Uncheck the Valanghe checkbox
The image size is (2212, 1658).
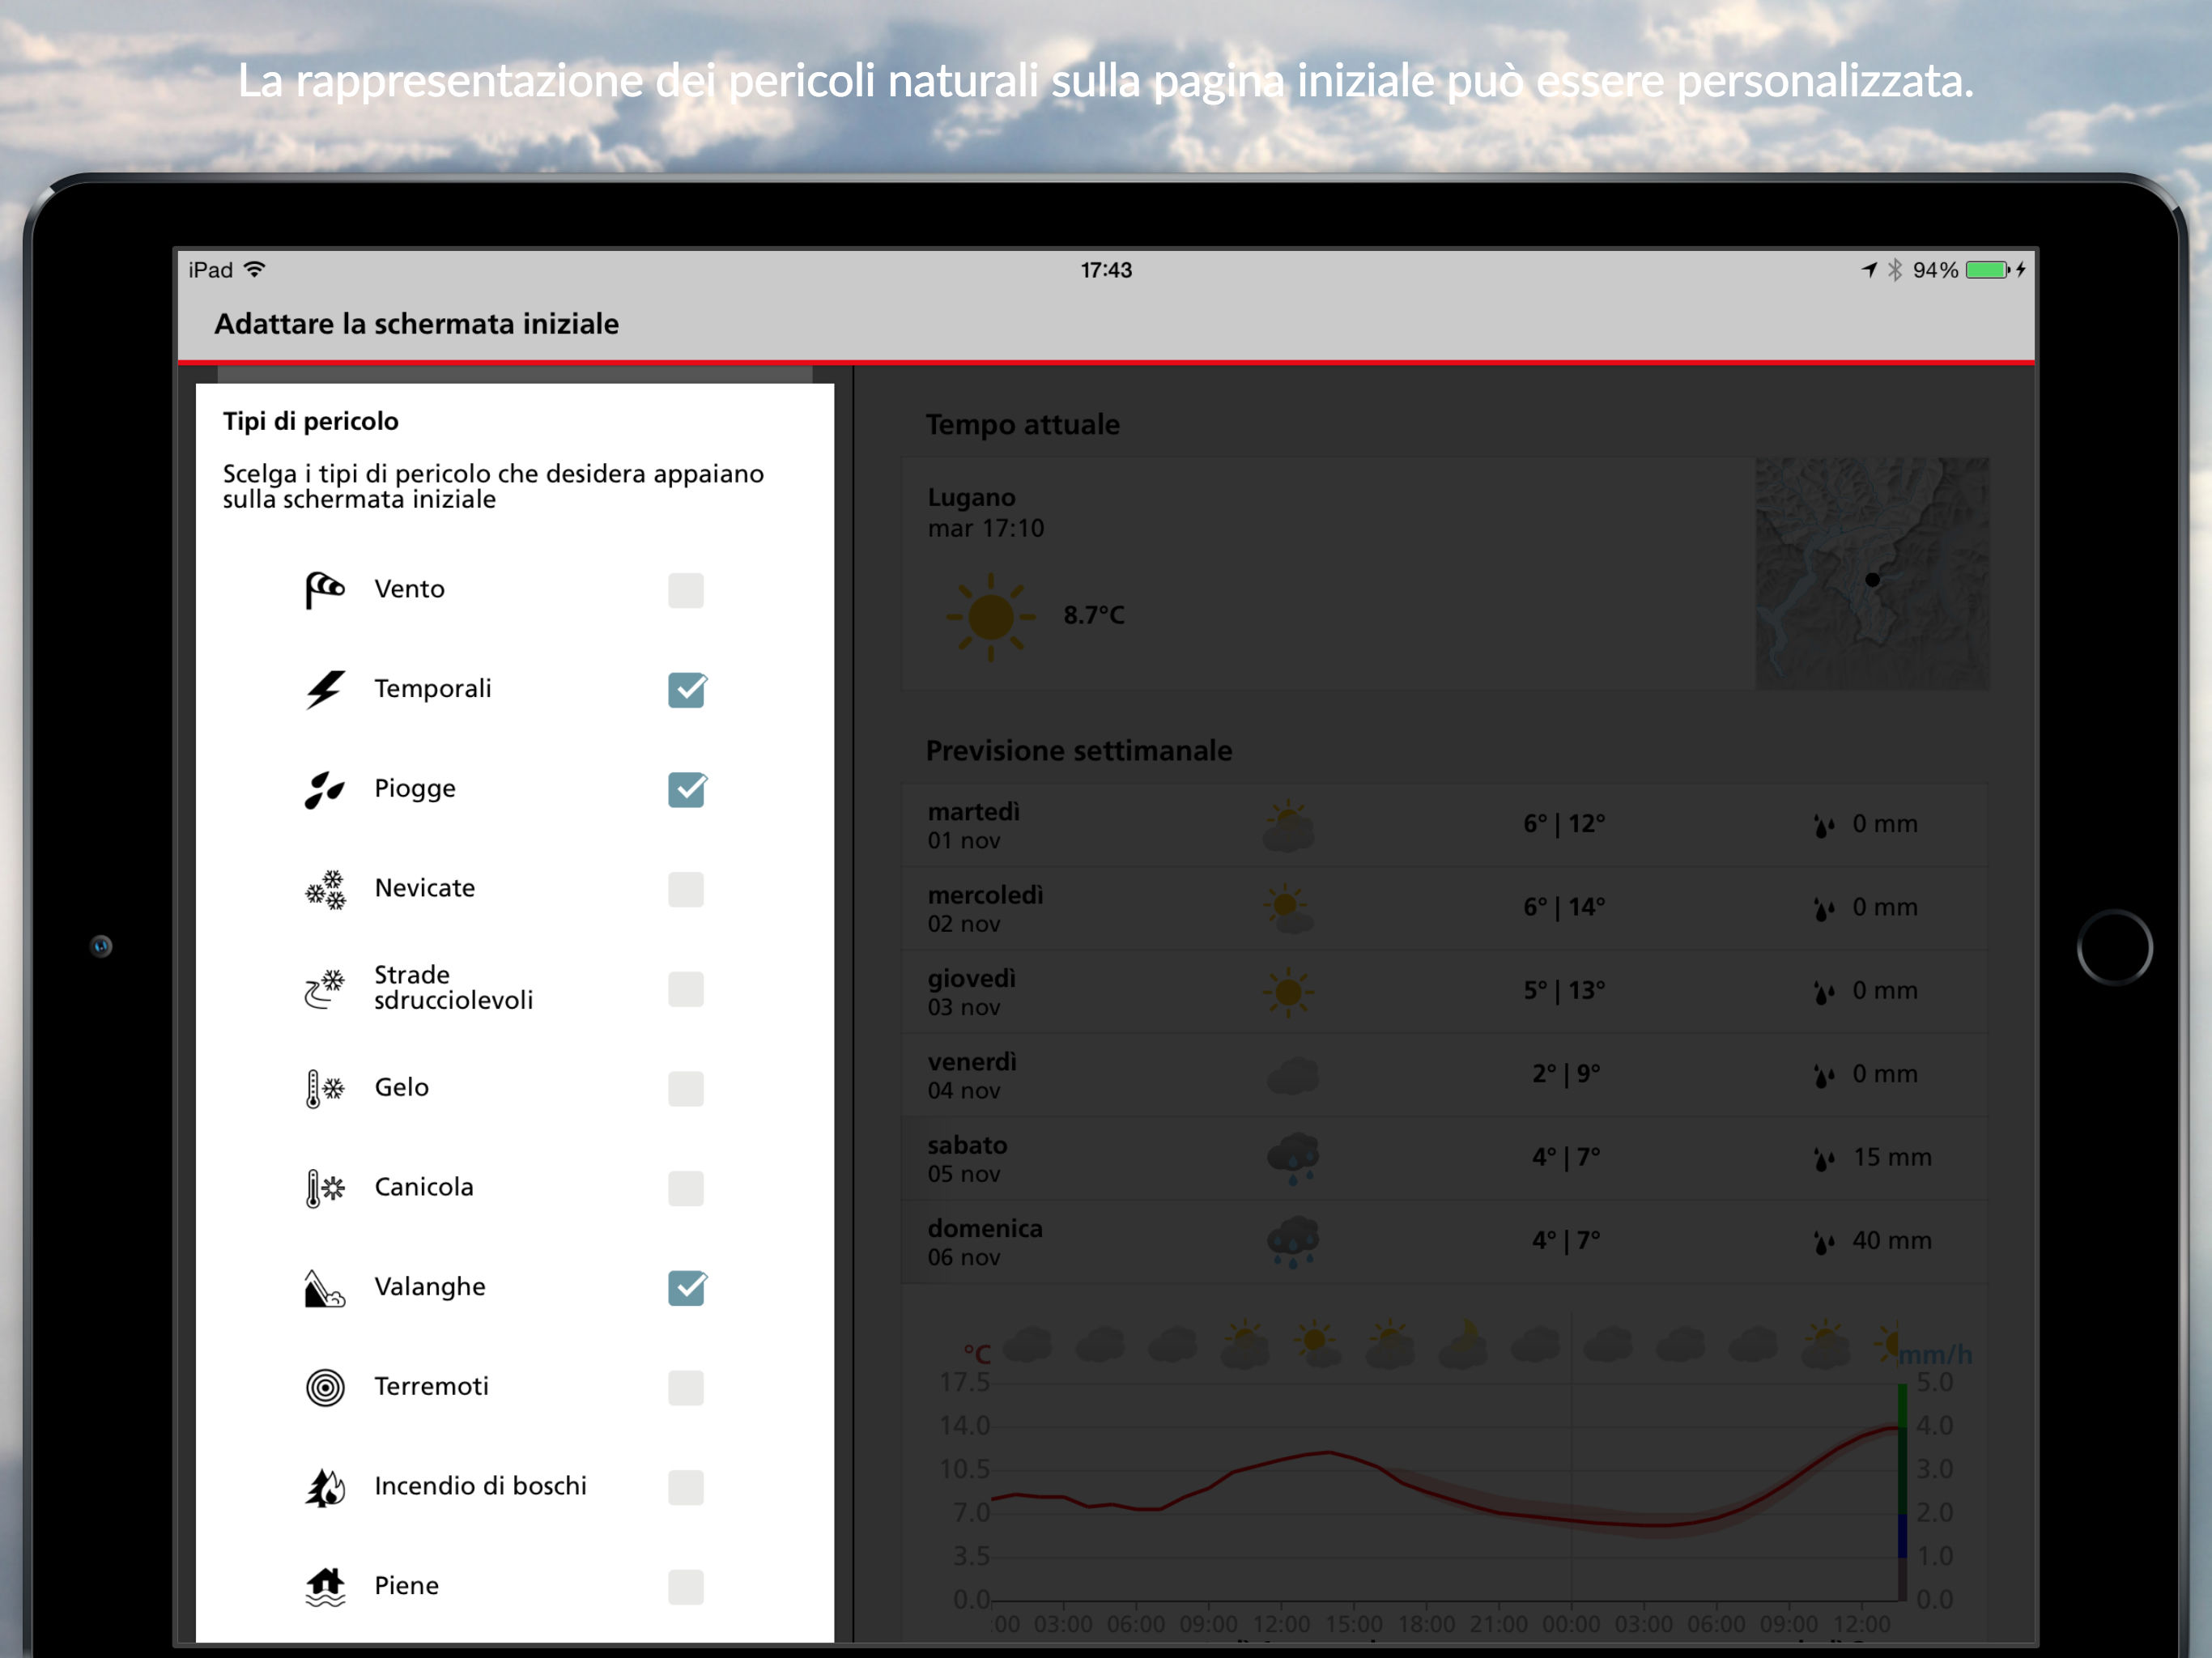pos(686,1288)
